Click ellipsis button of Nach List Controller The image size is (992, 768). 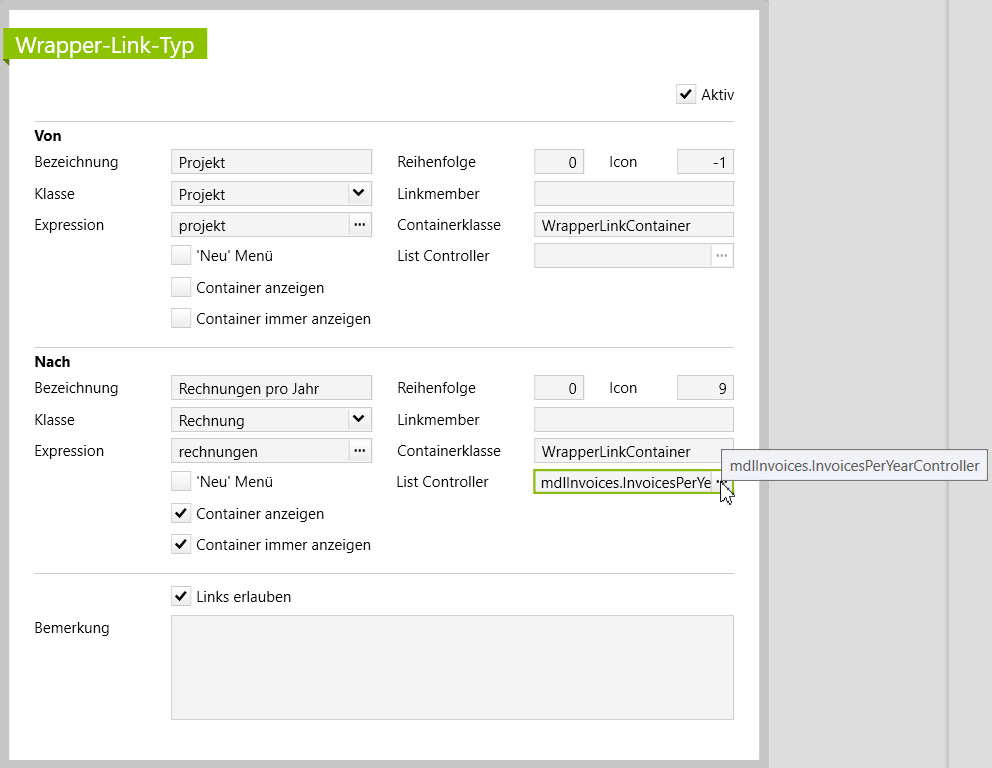(721, 483)
